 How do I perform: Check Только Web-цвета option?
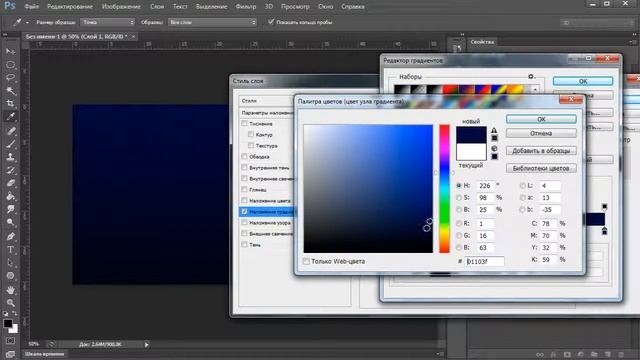306,261
